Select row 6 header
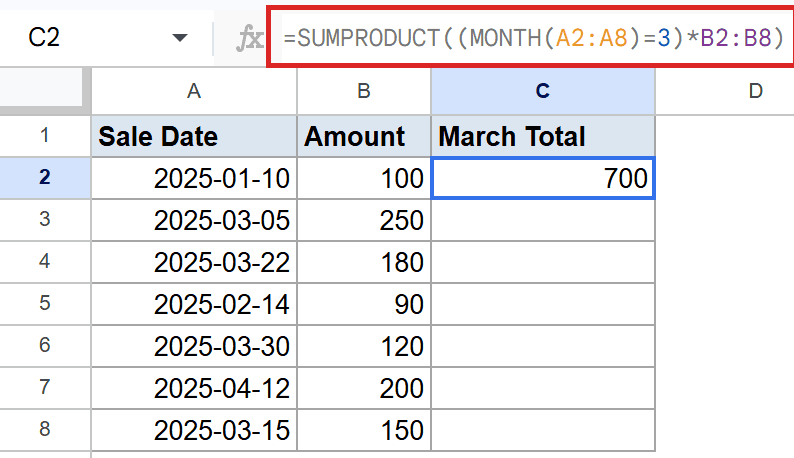The width and height of the screenshot is (794, 458). (x=45, y=346)
